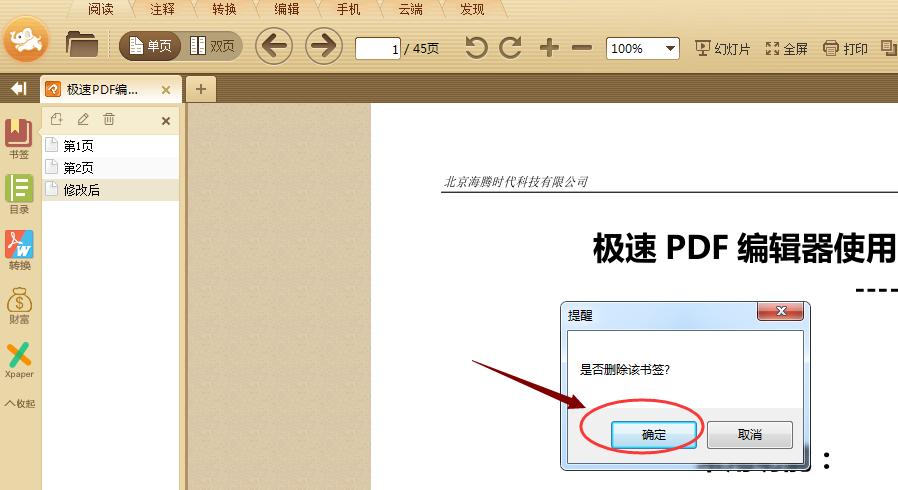Click the page number input field

(x=377, y=49)
